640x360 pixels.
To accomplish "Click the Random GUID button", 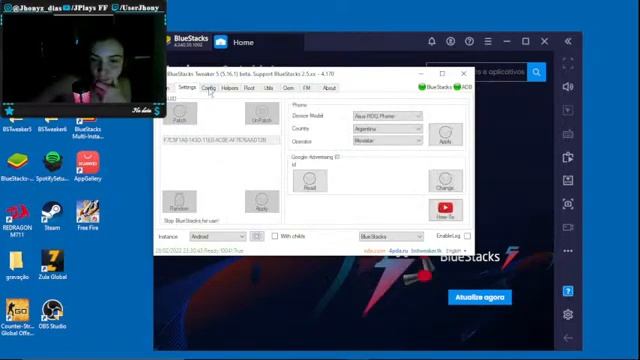I will click(x=180, y=202).
